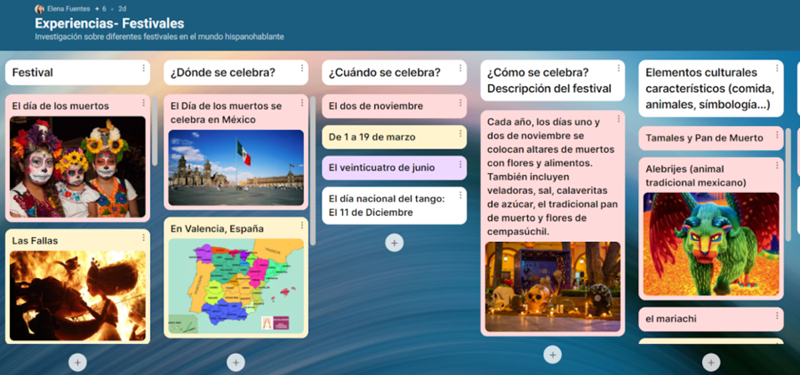This screenshot has height=375, width=800.
Task: Click the Festival column scrollbar
Action: (x=155, y=130)
